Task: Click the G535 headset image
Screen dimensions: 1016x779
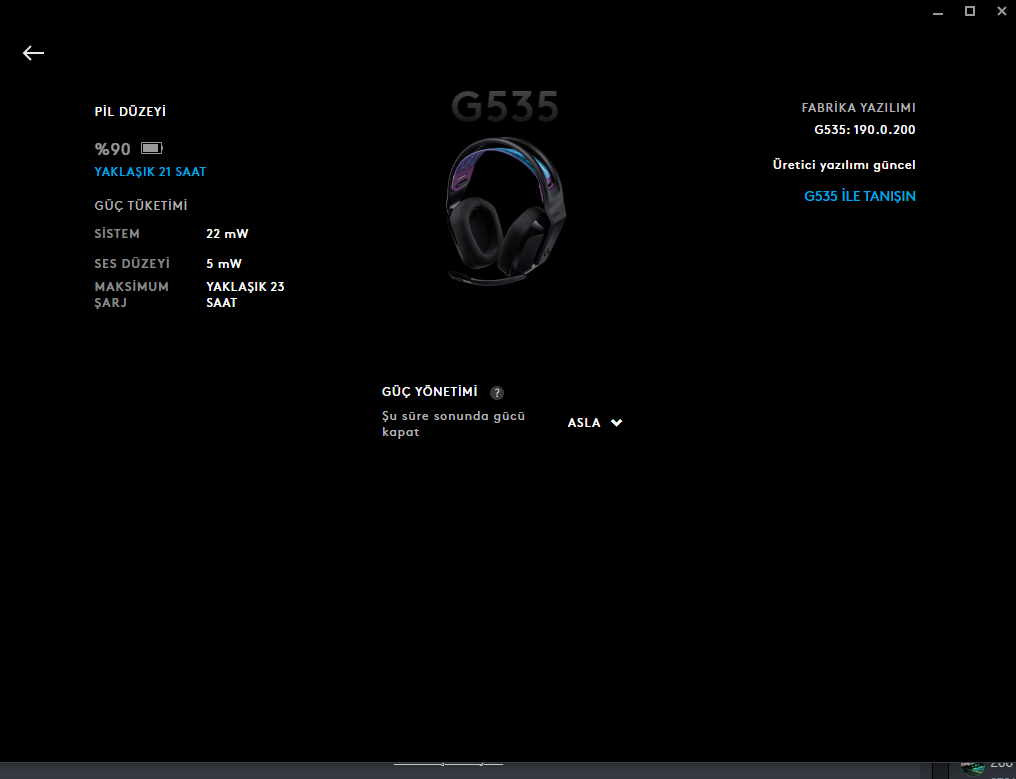Action: [505, 211]
